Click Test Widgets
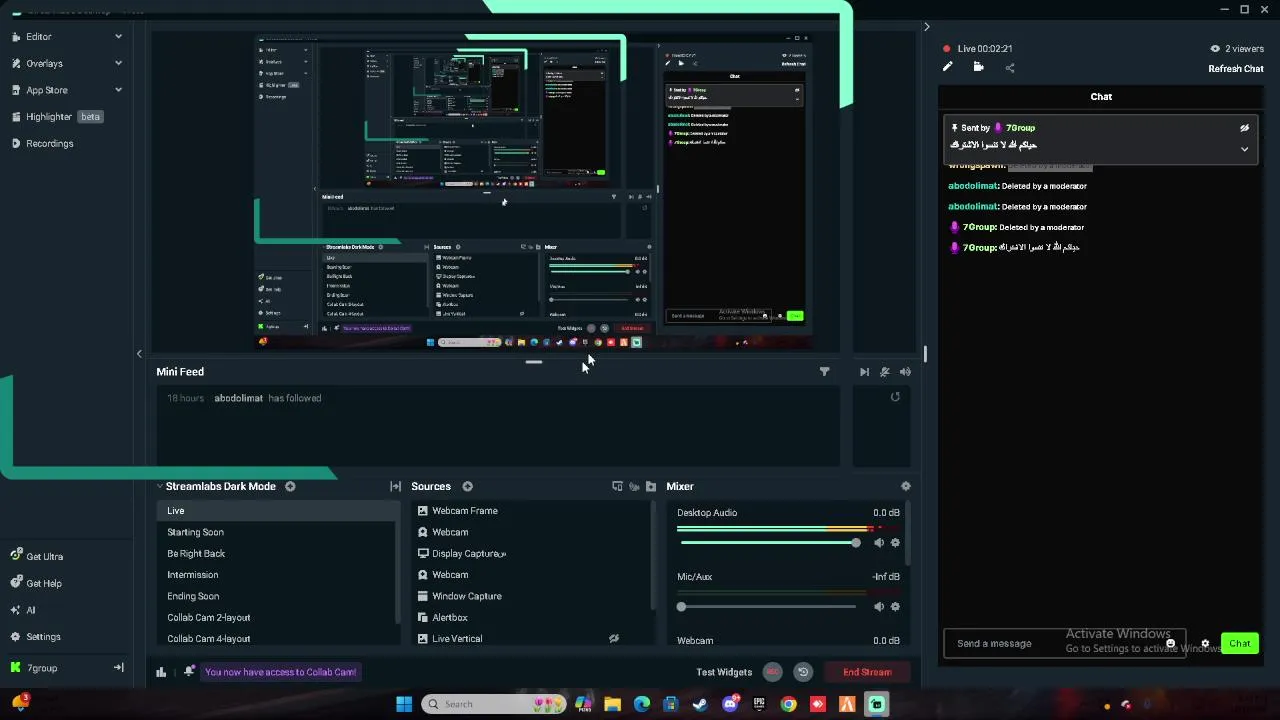Image resolution: width=1280 pixels, height=720 pixels. coord(724,672)
